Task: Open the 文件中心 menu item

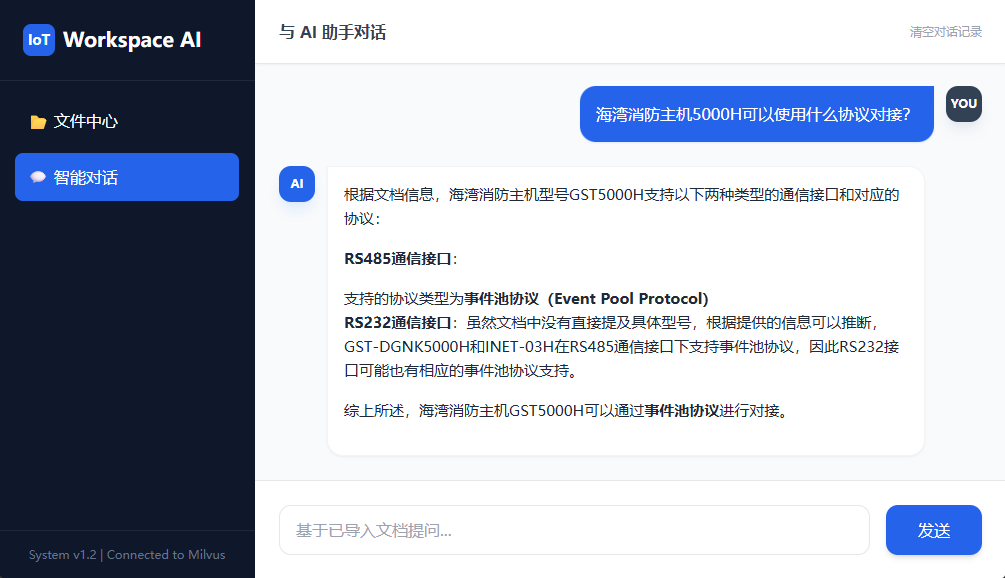Action: coord(127,122)
